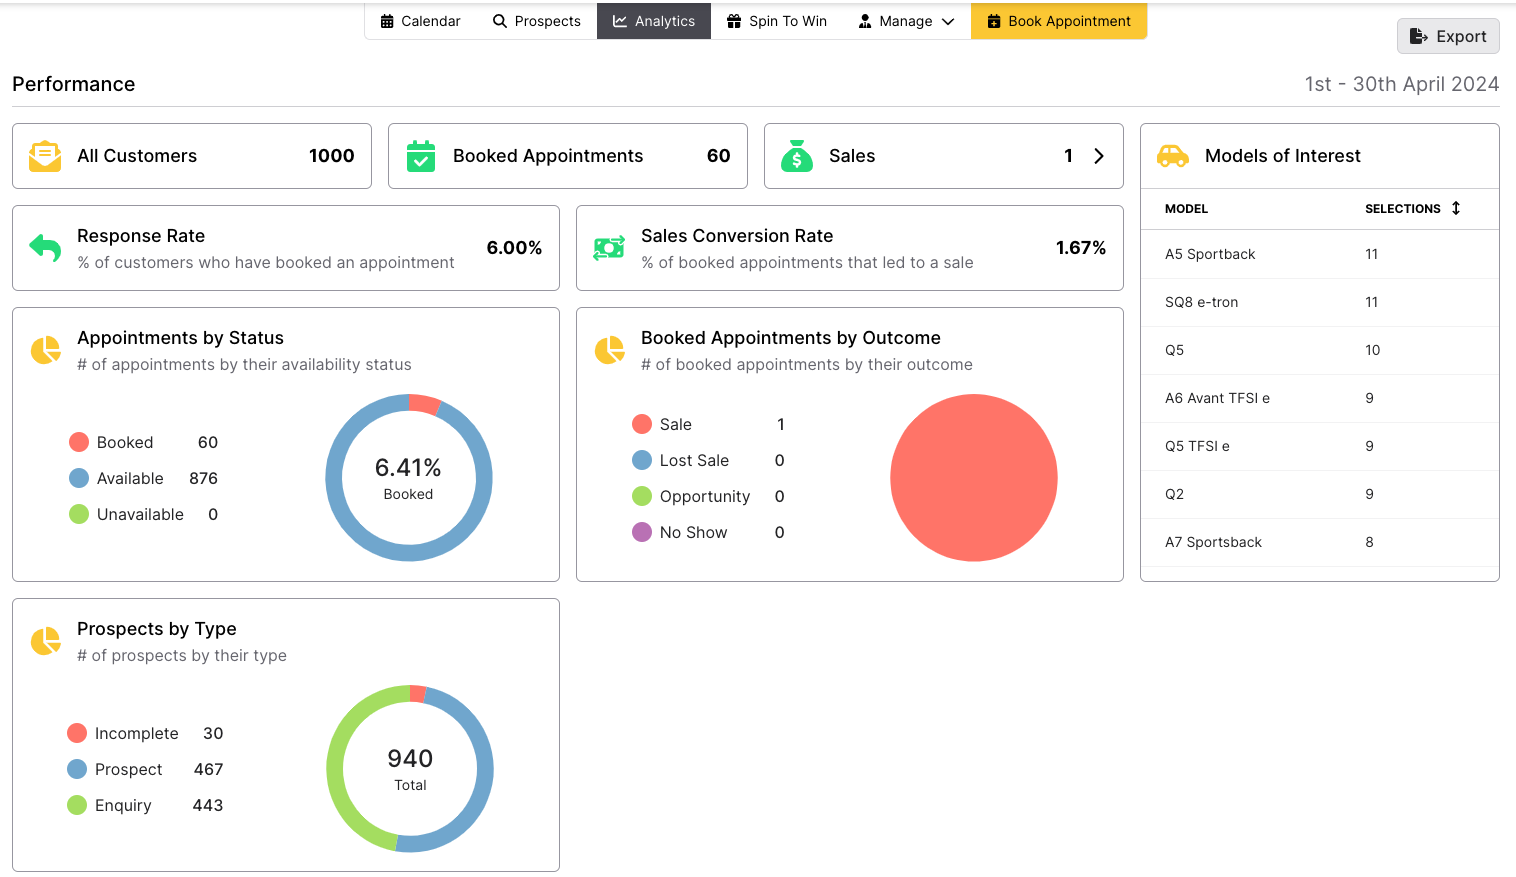This screenshot has width=1516, height=877.
Task: Click the Export button
Action: point(1448,36)
